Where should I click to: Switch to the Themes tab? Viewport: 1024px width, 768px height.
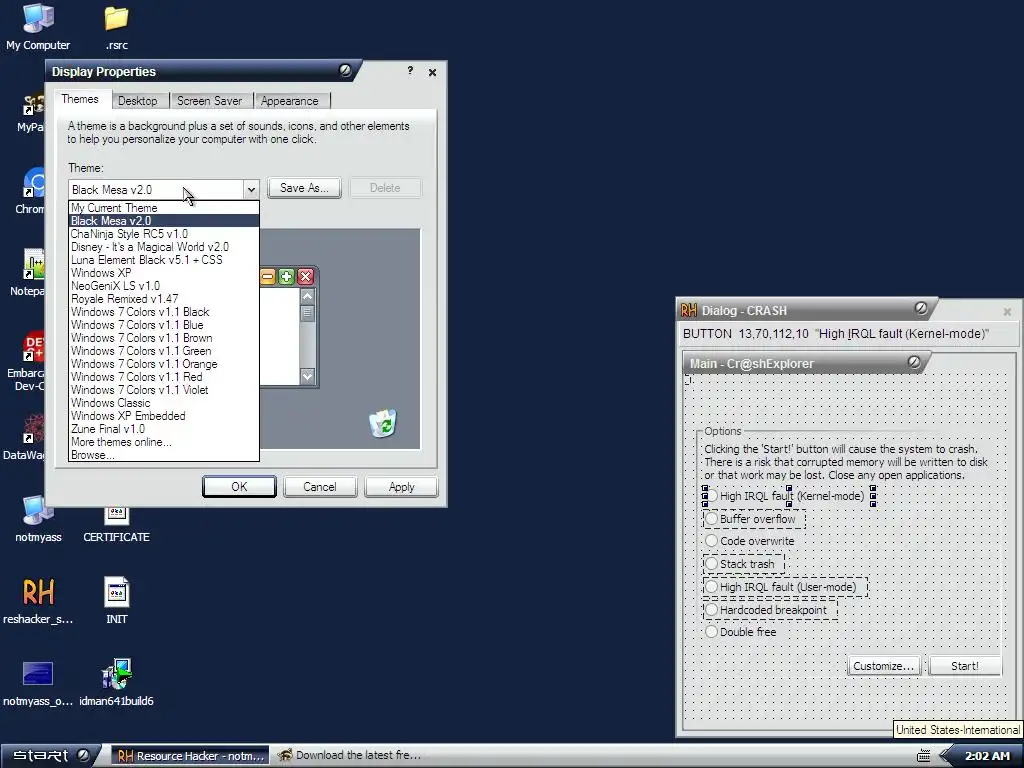(80, 99)
